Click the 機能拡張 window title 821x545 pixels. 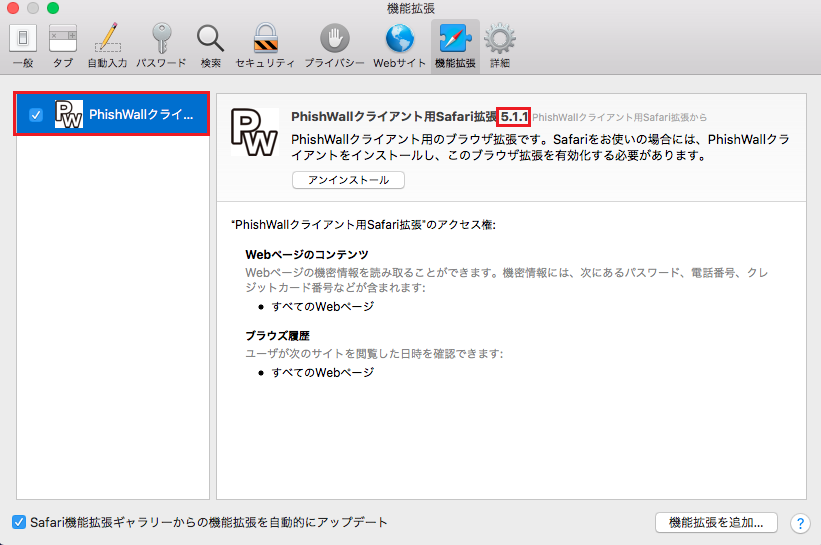tap(410, 8)
